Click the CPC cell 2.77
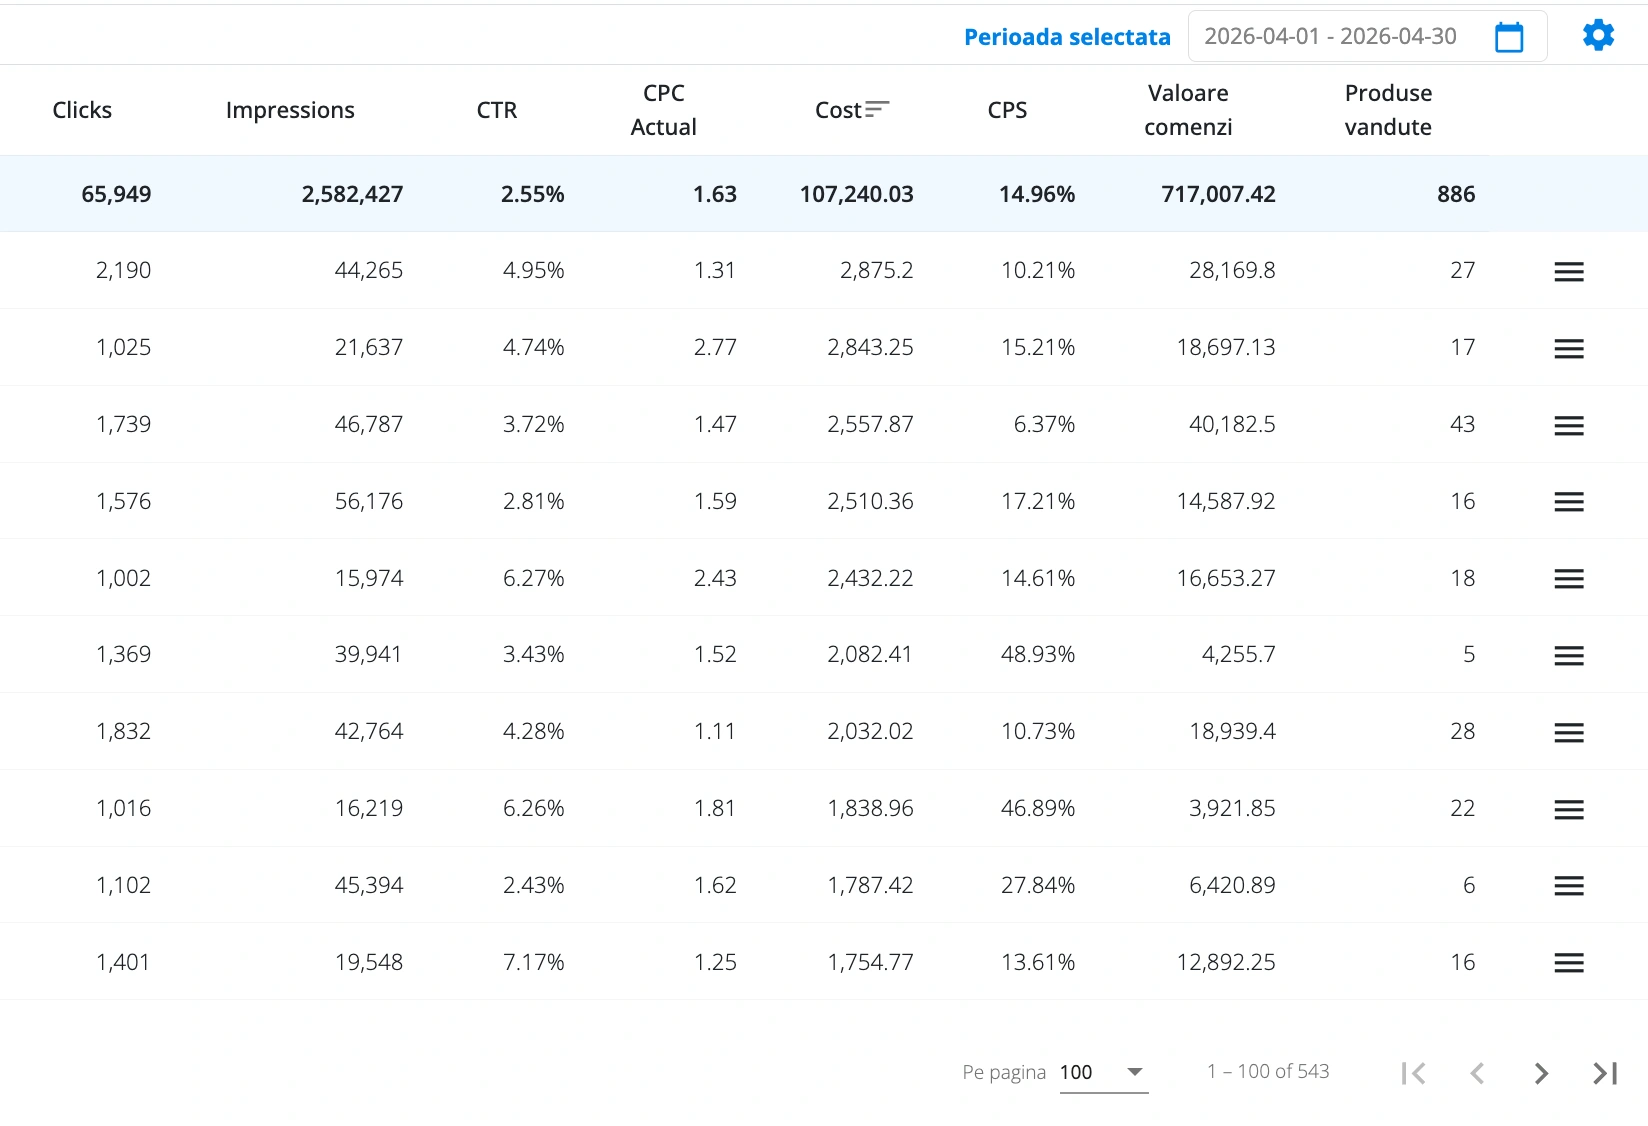 [x=715, y=347]
